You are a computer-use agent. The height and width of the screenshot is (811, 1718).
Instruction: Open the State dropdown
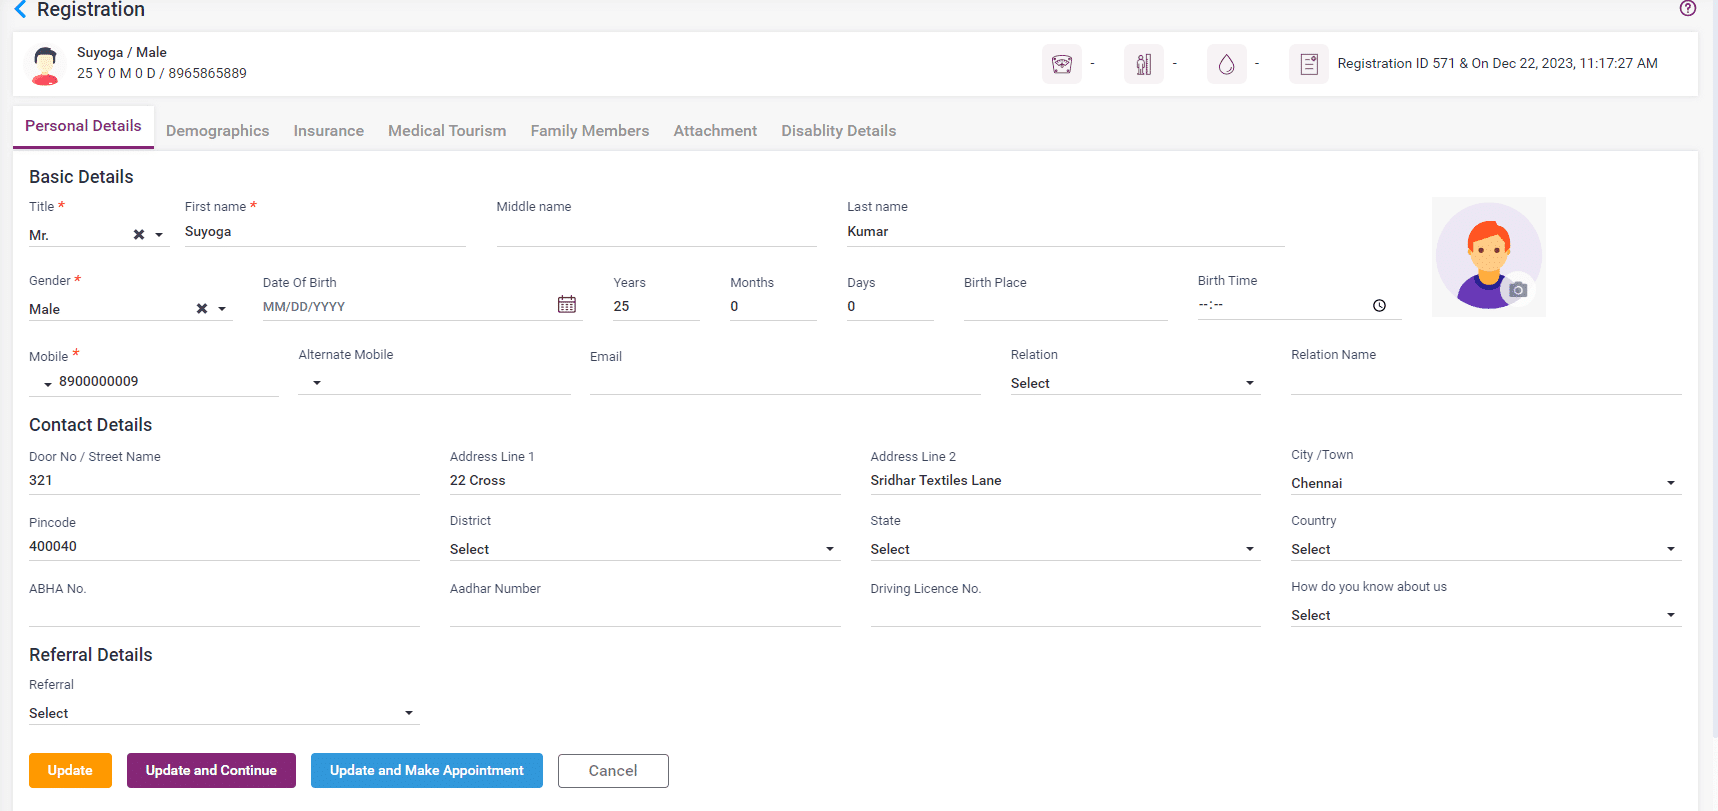[x=1249, y=549]
